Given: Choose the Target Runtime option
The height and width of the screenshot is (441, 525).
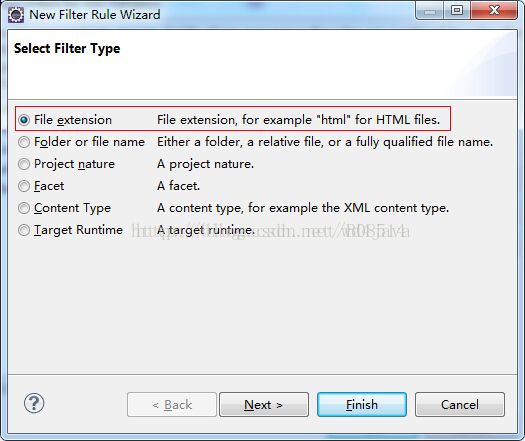Looking at the screenshot, I should pos(24,230).
